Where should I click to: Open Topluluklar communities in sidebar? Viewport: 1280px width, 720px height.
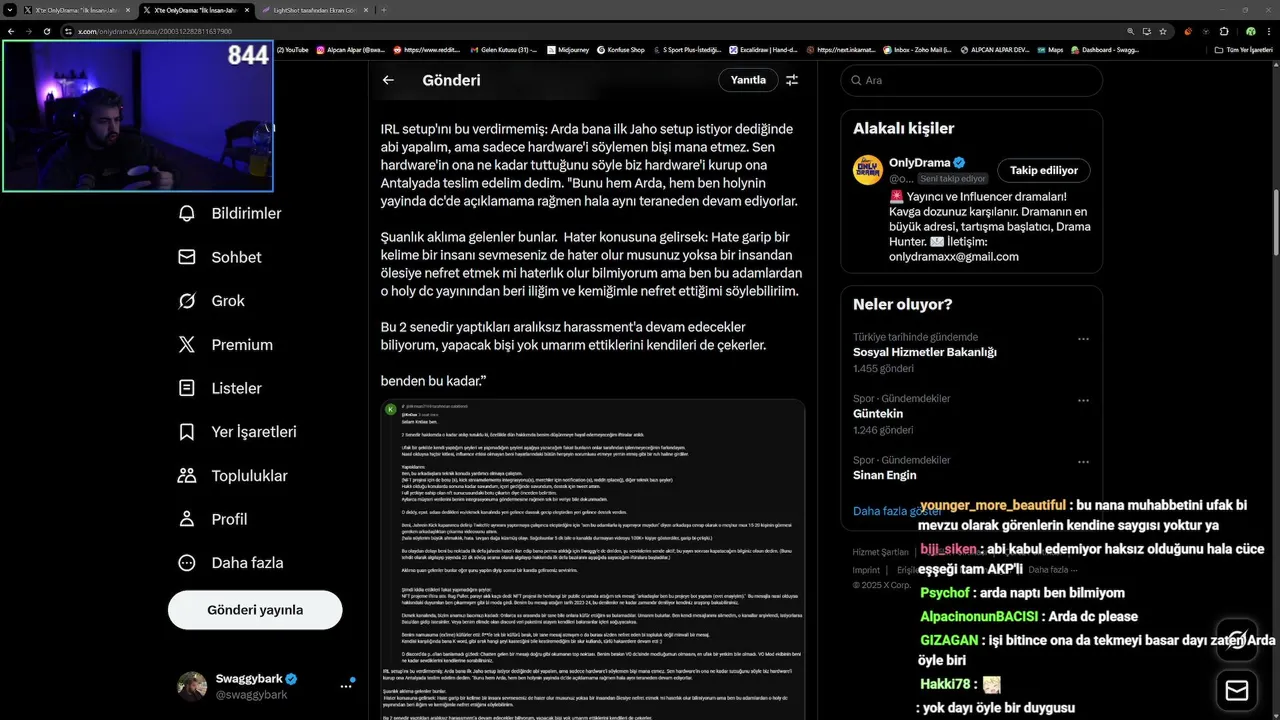pos(230,476)
